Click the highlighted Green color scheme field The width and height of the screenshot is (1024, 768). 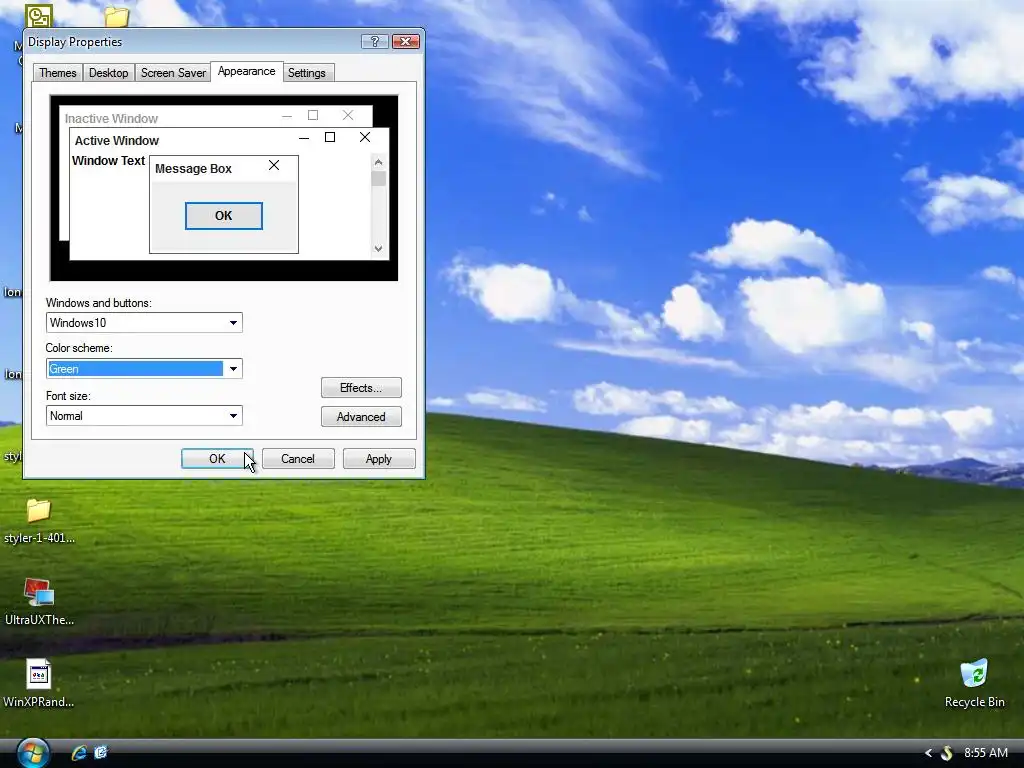(135, 369)
